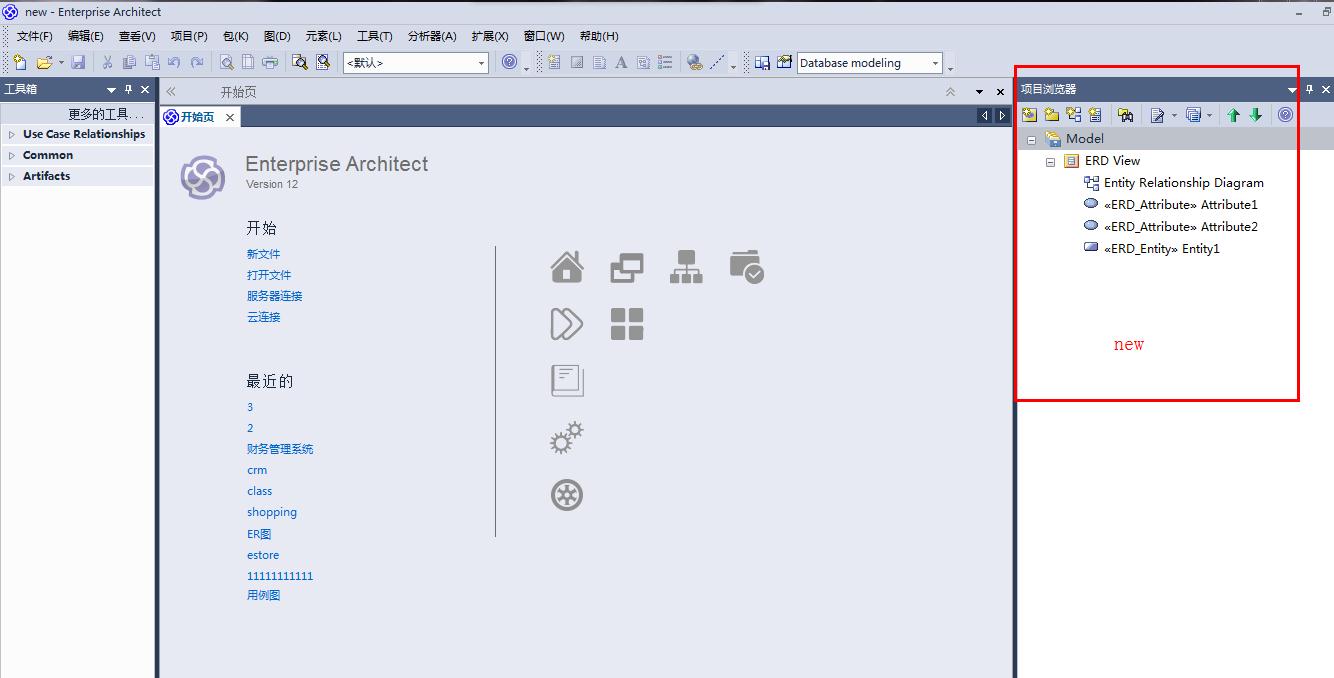Select «ERD_Attribute» Attribute1 in project browser

(1181, 205)
